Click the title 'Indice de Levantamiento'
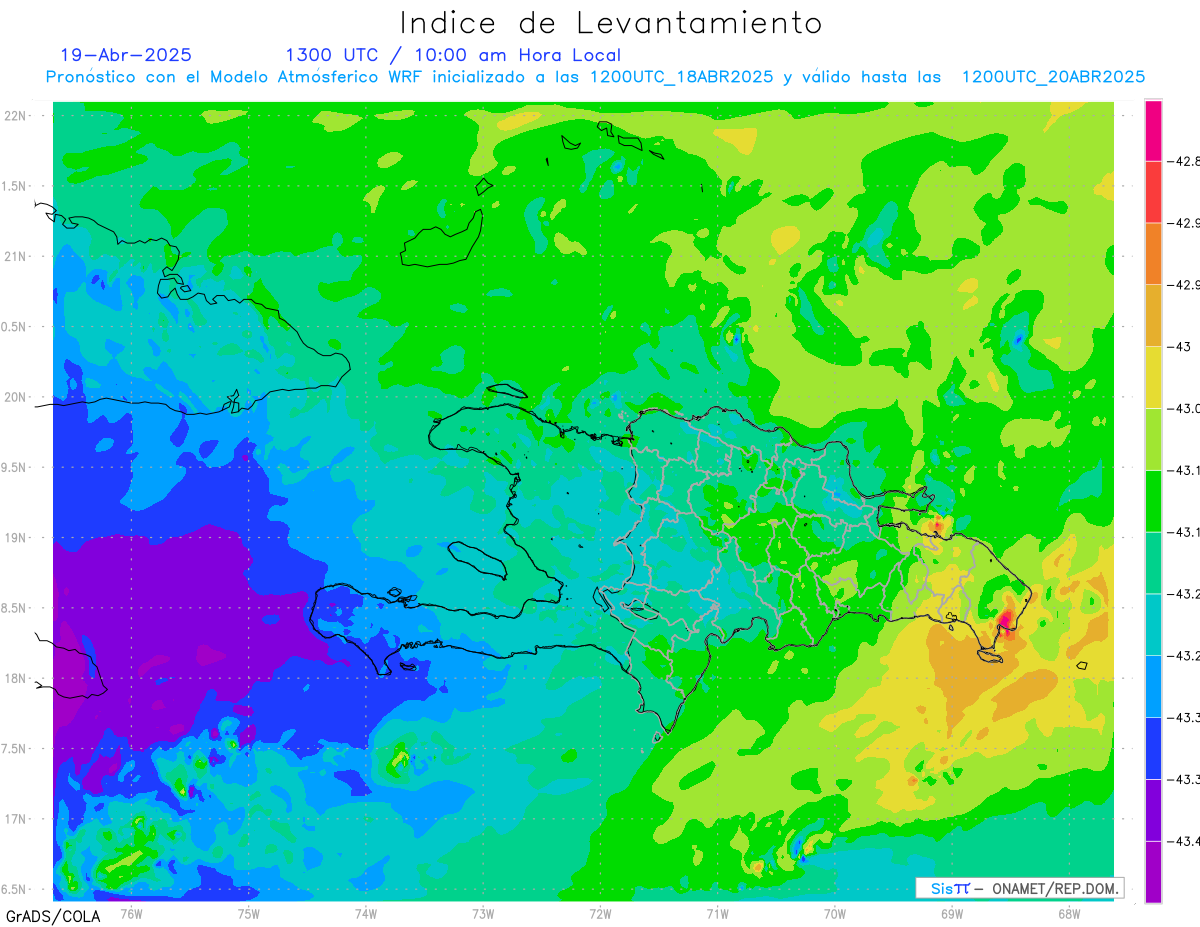 611,23
